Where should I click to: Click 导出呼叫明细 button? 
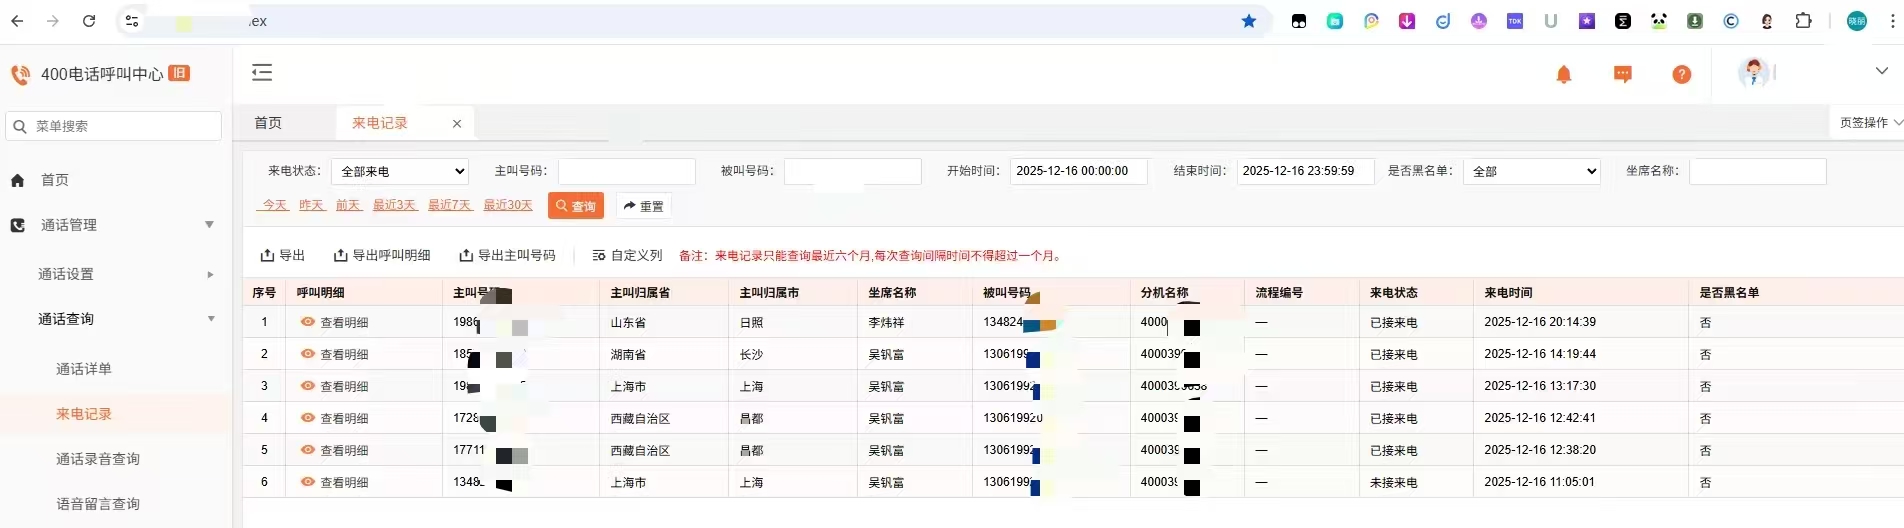[x=381, y=255]
